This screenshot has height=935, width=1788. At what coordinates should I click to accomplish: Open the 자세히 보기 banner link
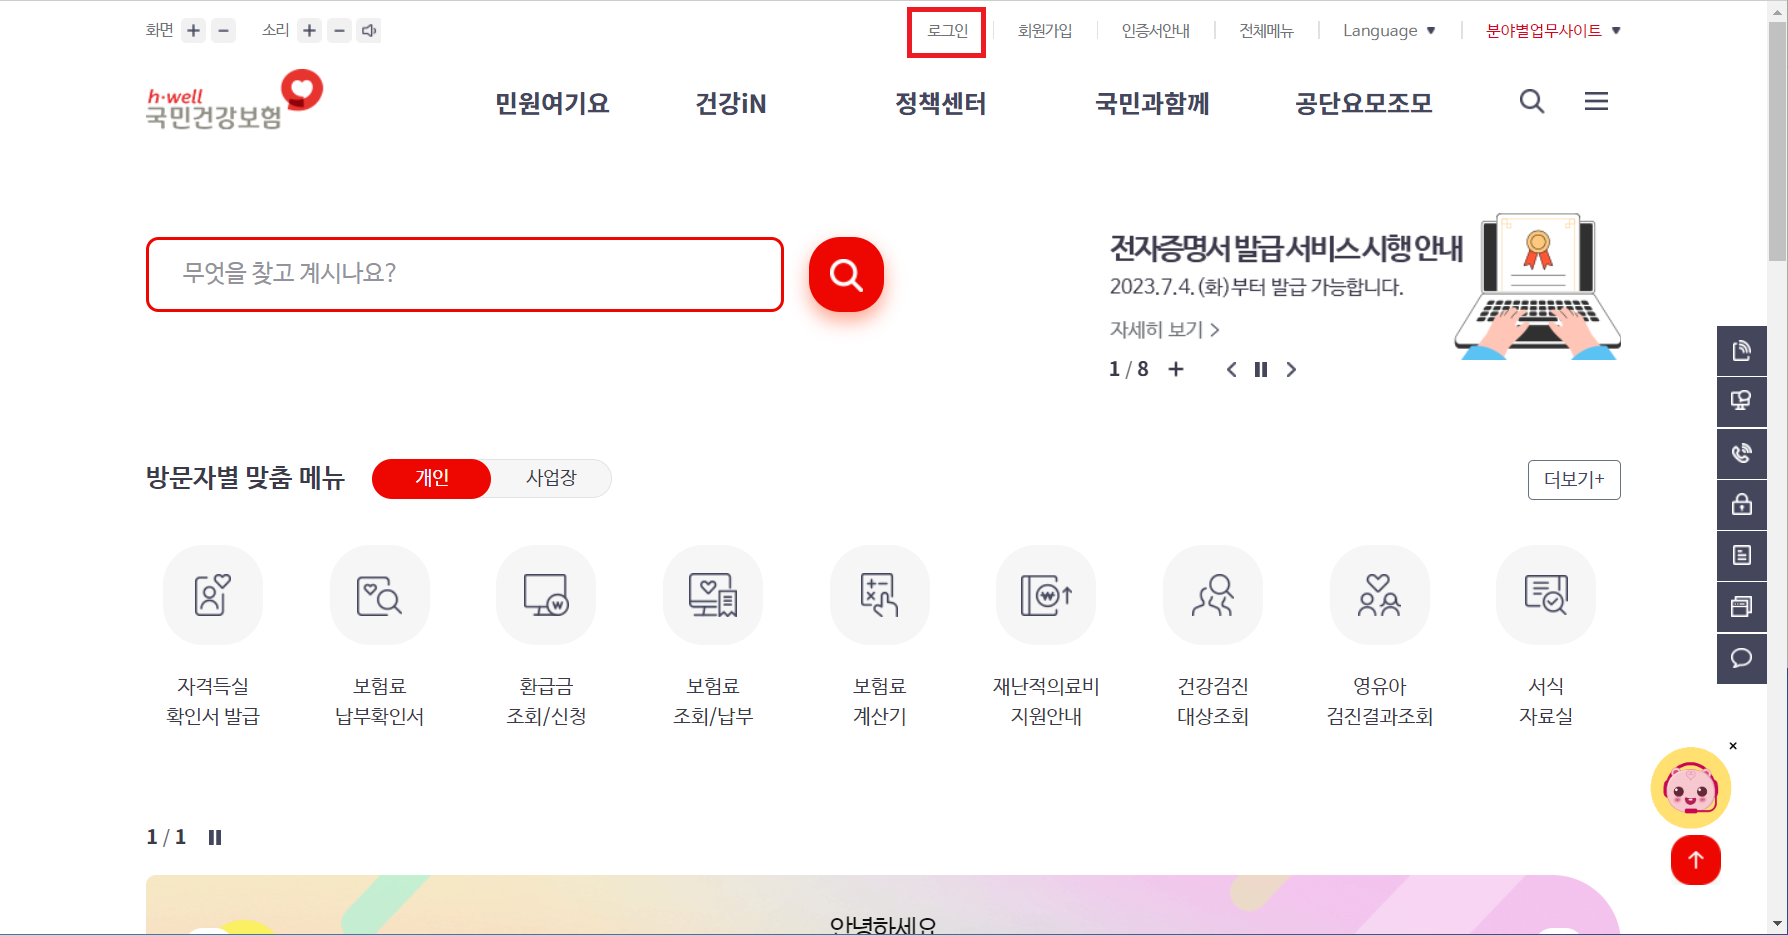point(1164,329)
